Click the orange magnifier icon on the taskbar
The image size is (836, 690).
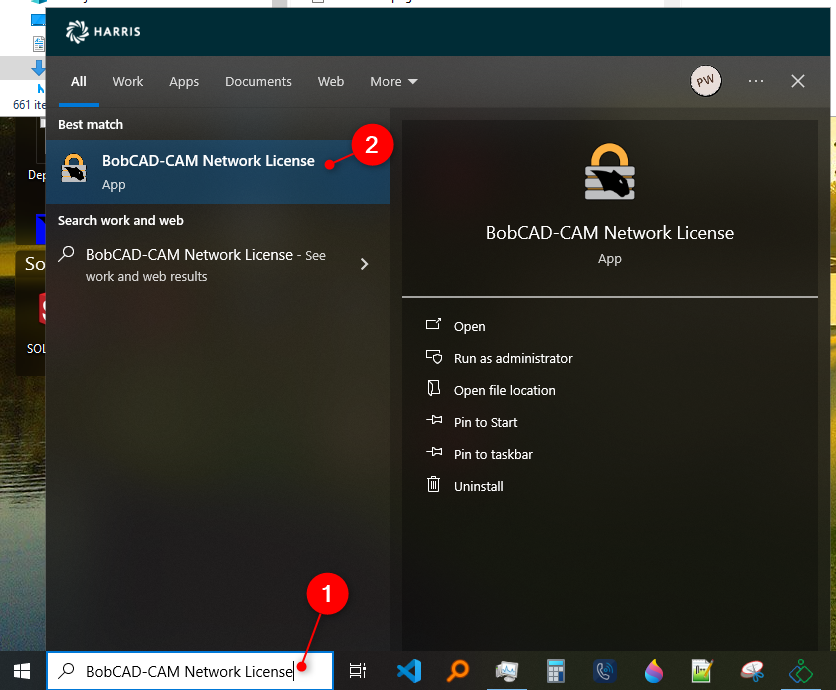[x=459, y=671]
